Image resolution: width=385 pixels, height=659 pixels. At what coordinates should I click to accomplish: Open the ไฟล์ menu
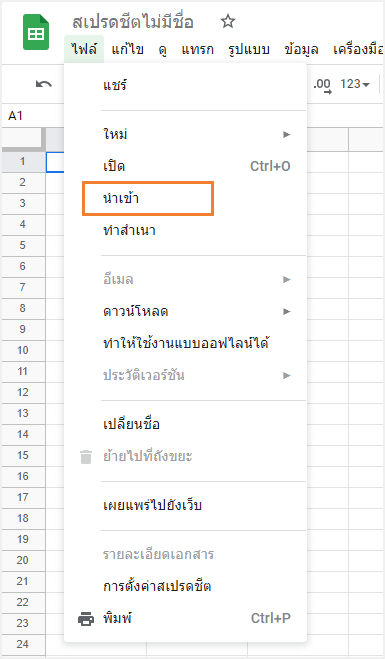(84, 49)
